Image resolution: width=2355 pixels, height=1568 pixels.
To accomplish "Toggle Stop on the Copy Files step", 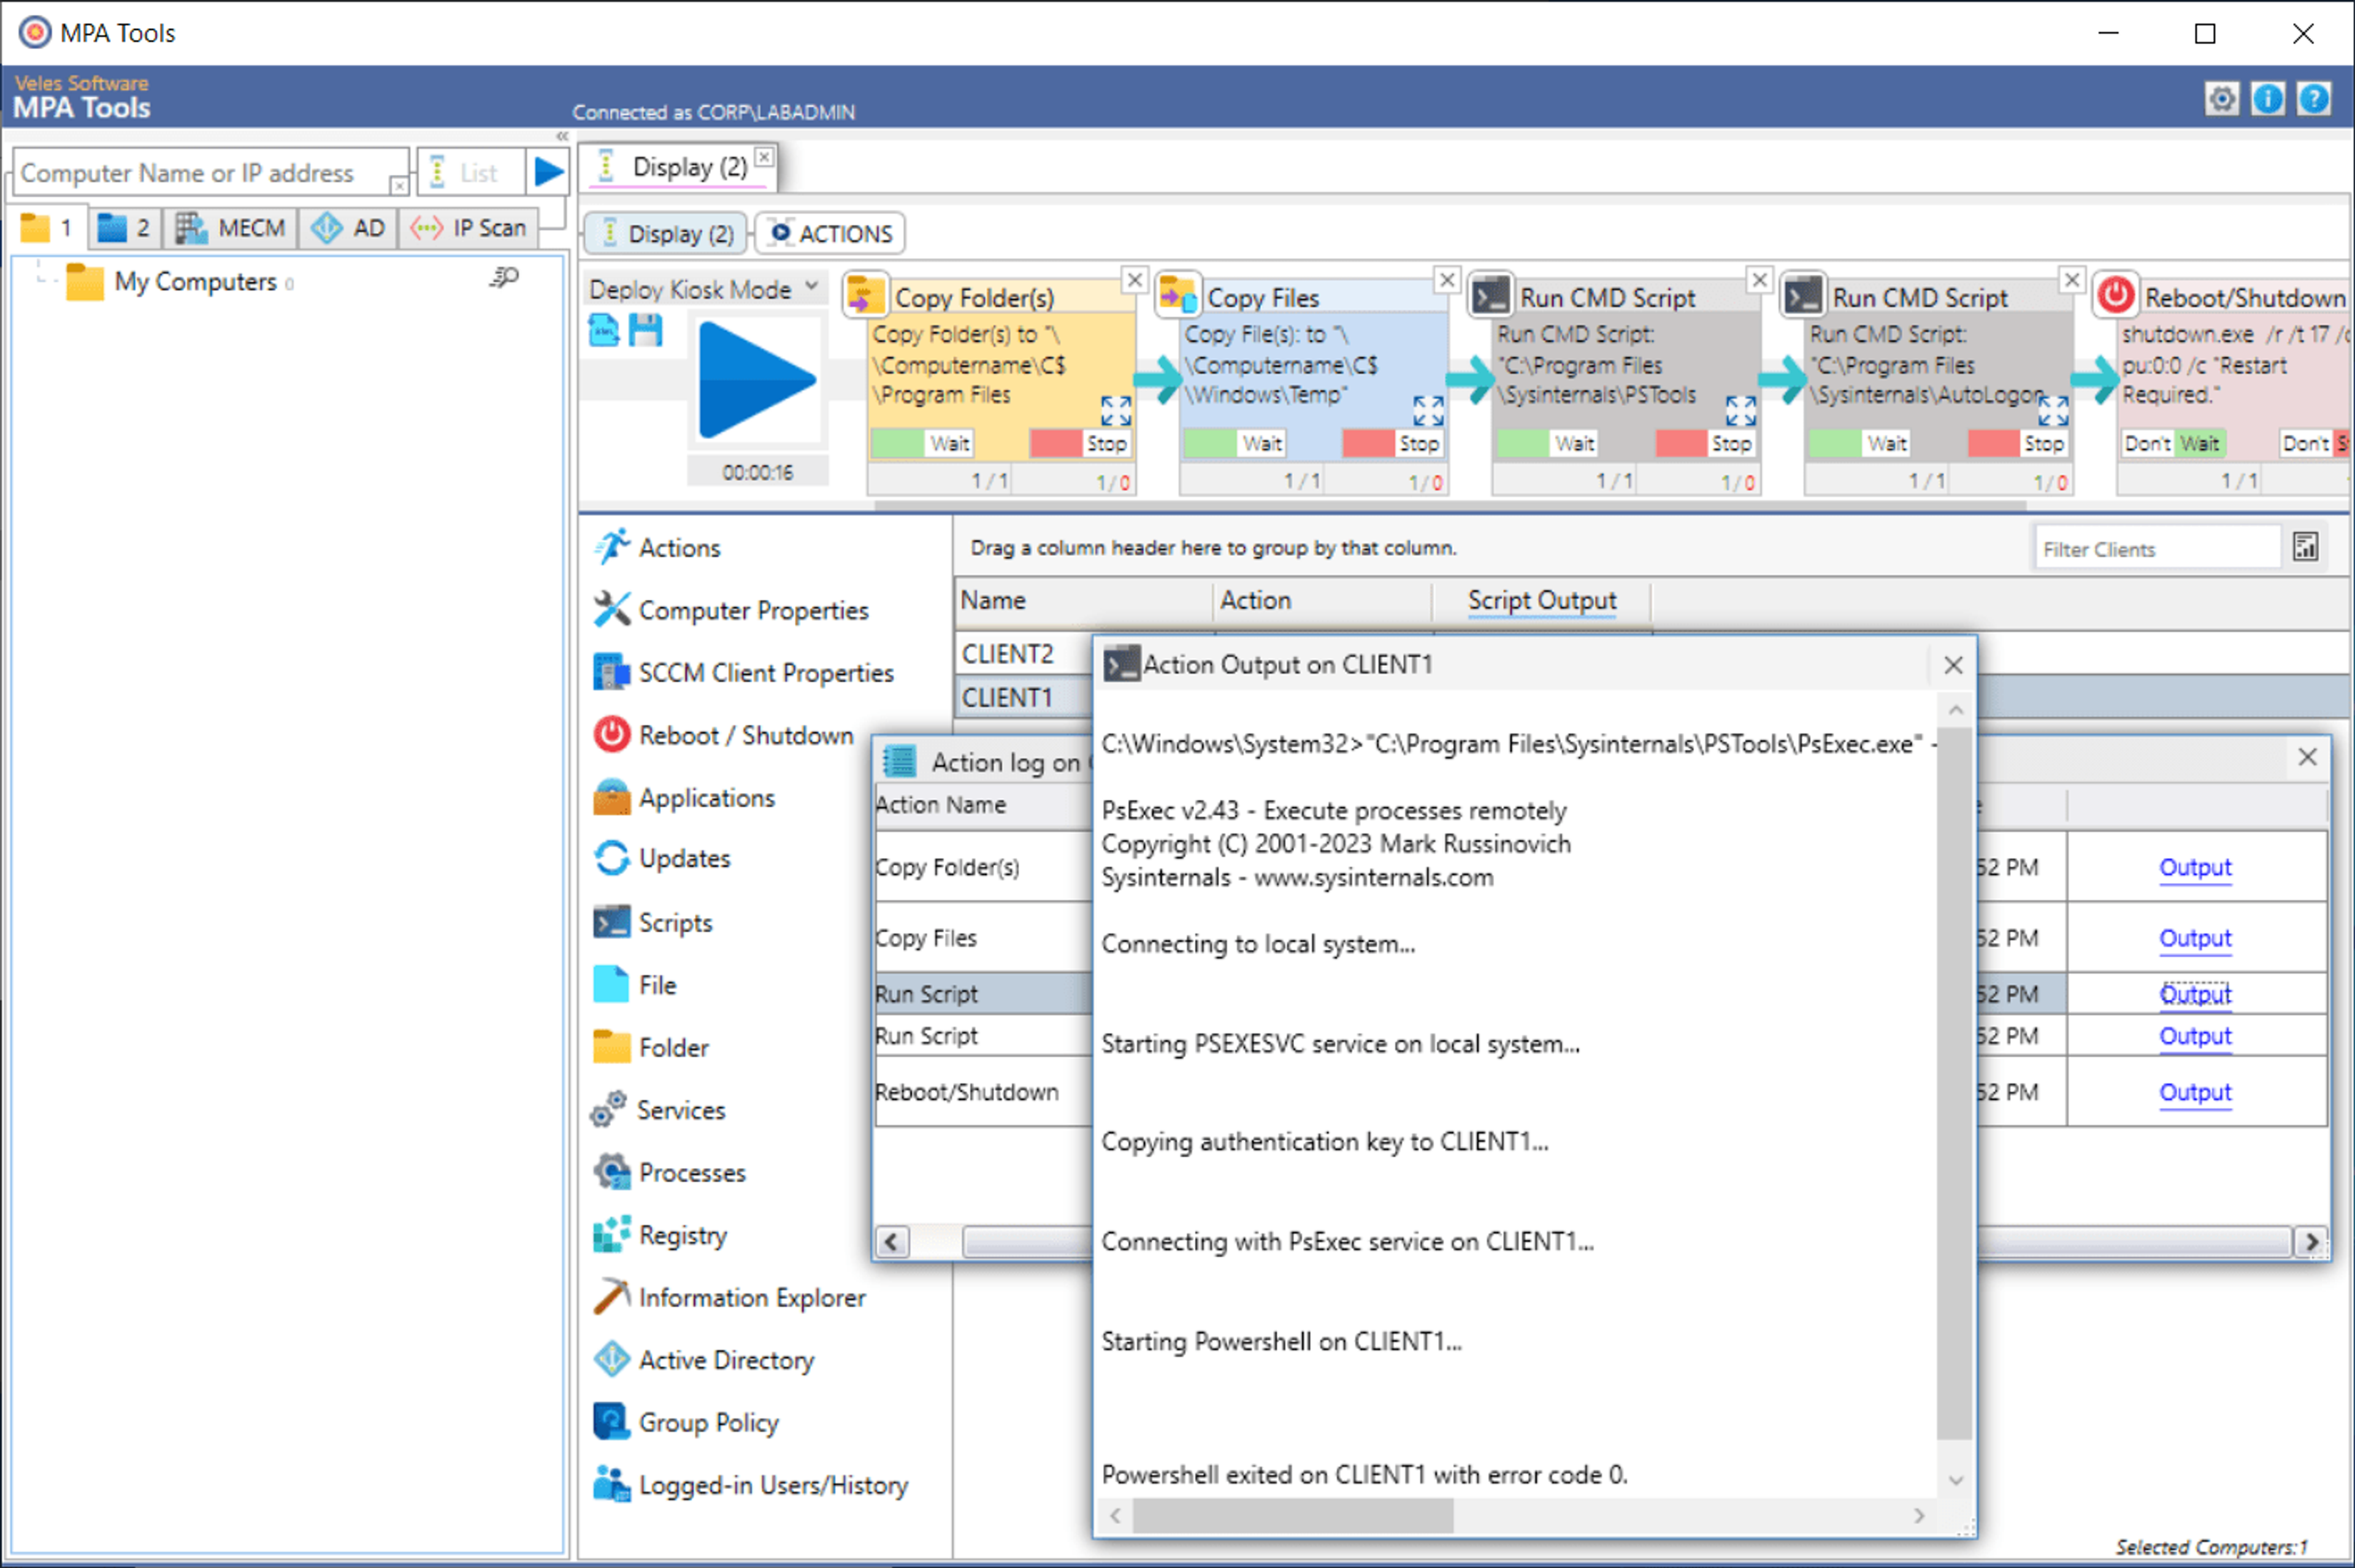I will tap(1393, 443).
